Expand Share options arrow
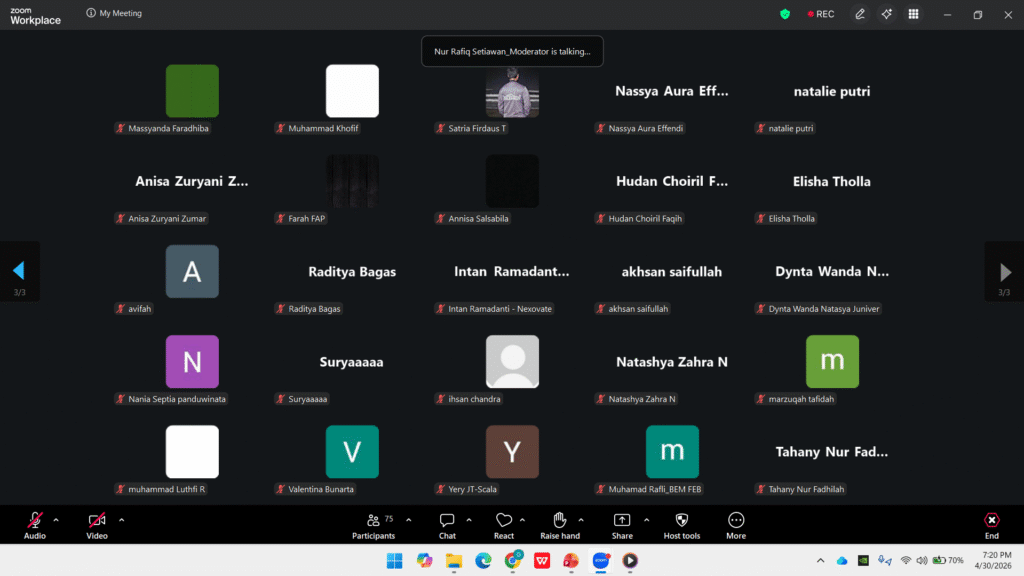Viewport: 1024px width, 576px height. point(647,520)
